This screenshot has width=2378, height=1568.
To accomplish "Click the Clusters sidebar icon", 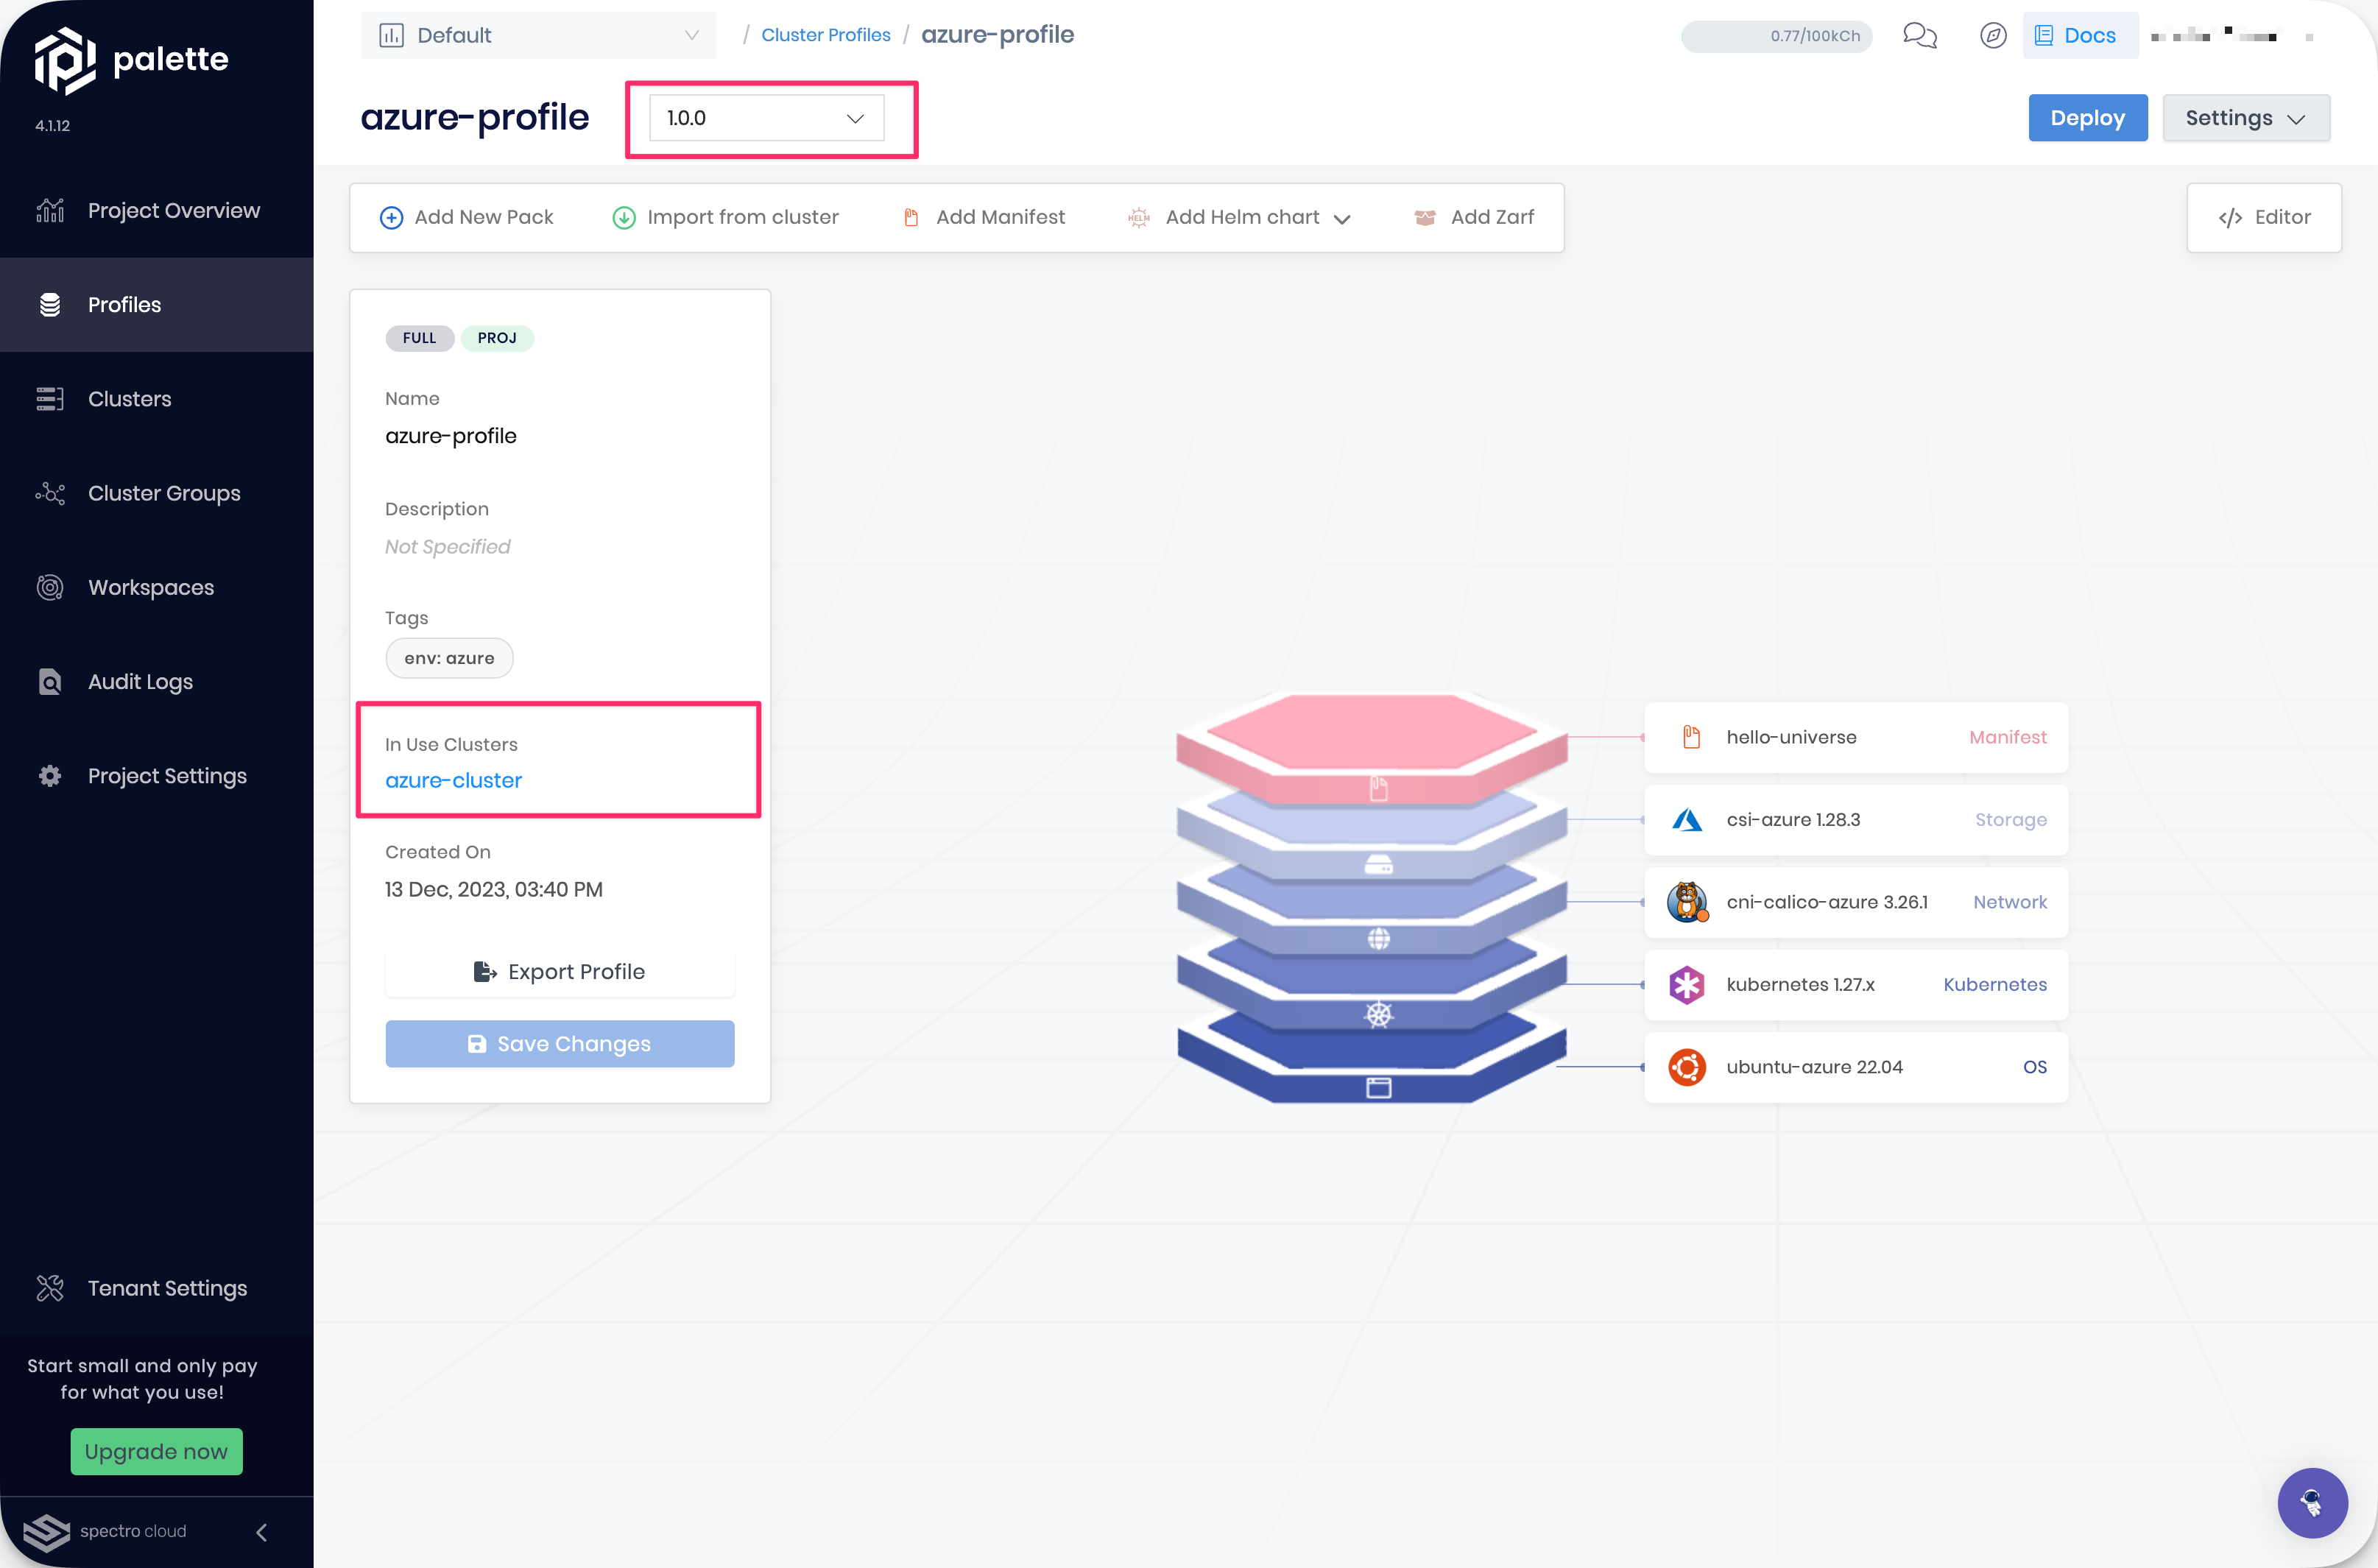I will (50, 399).
